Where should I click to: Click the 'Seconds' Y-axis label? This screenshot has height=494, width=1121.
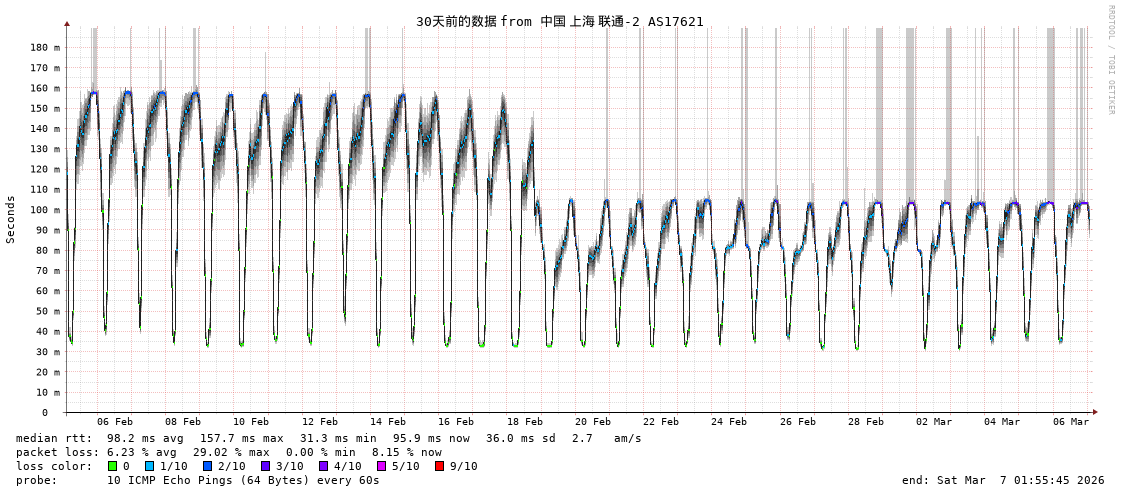[11, 219]
